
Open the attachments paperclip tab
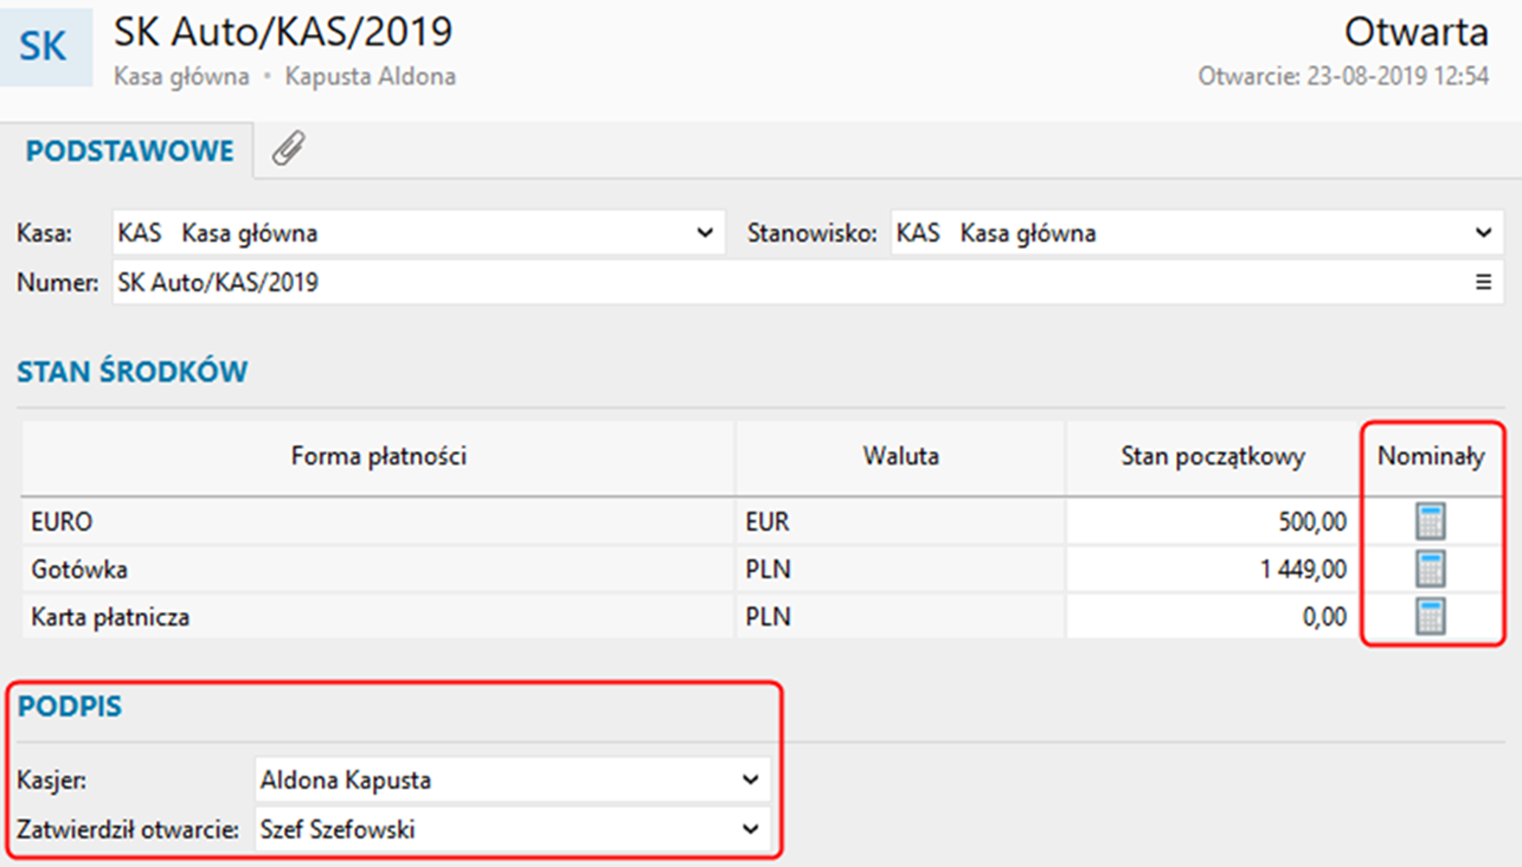point(288,149)
